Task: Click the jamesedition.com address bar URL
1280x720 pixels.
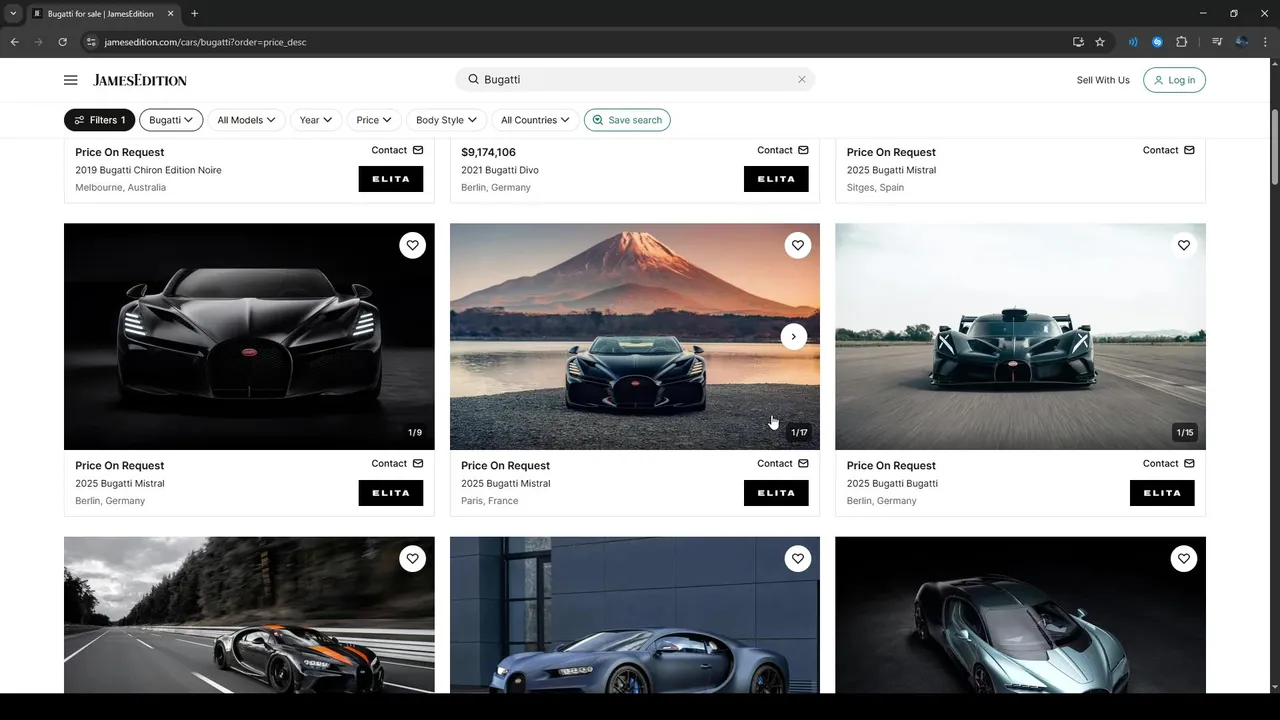Action: point(205,42)
